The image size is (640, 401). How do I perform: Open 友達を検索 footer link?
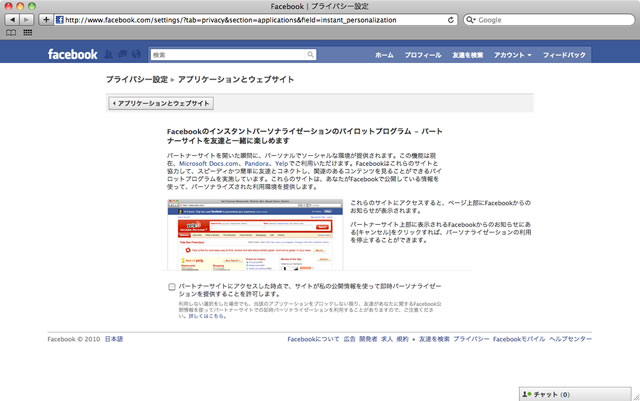click(434, 339)
